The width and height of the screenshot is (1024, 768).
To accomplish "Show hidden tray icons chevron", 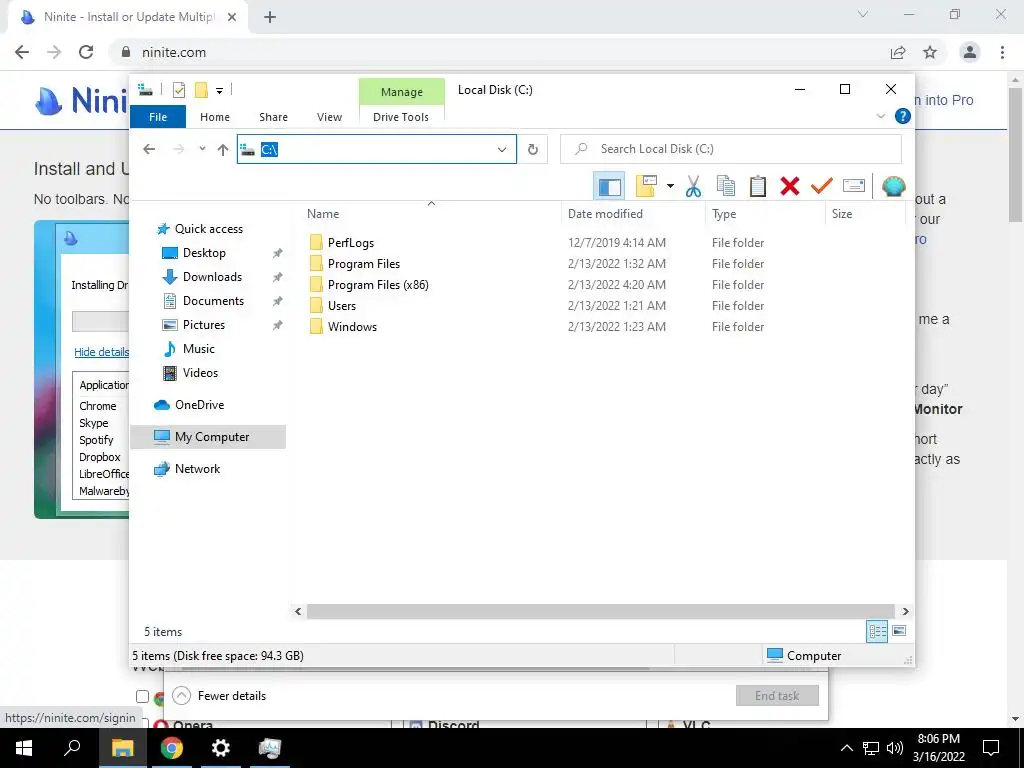I will (846, 748).
